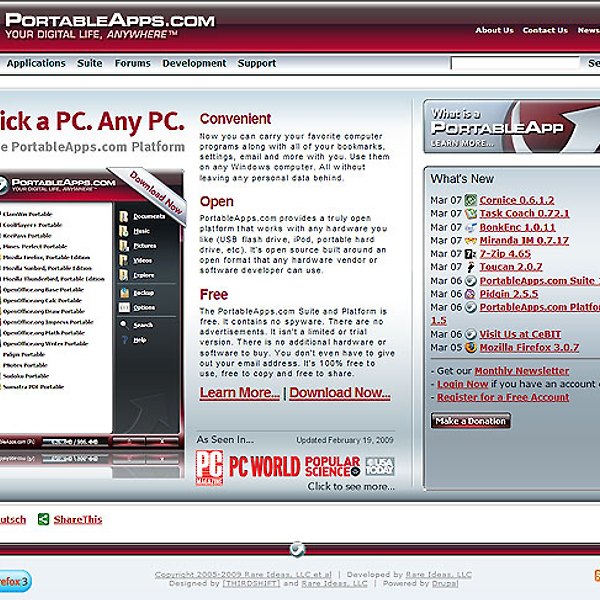Open the About Us page
600x600 pixels.
click(x=494, y=30)
